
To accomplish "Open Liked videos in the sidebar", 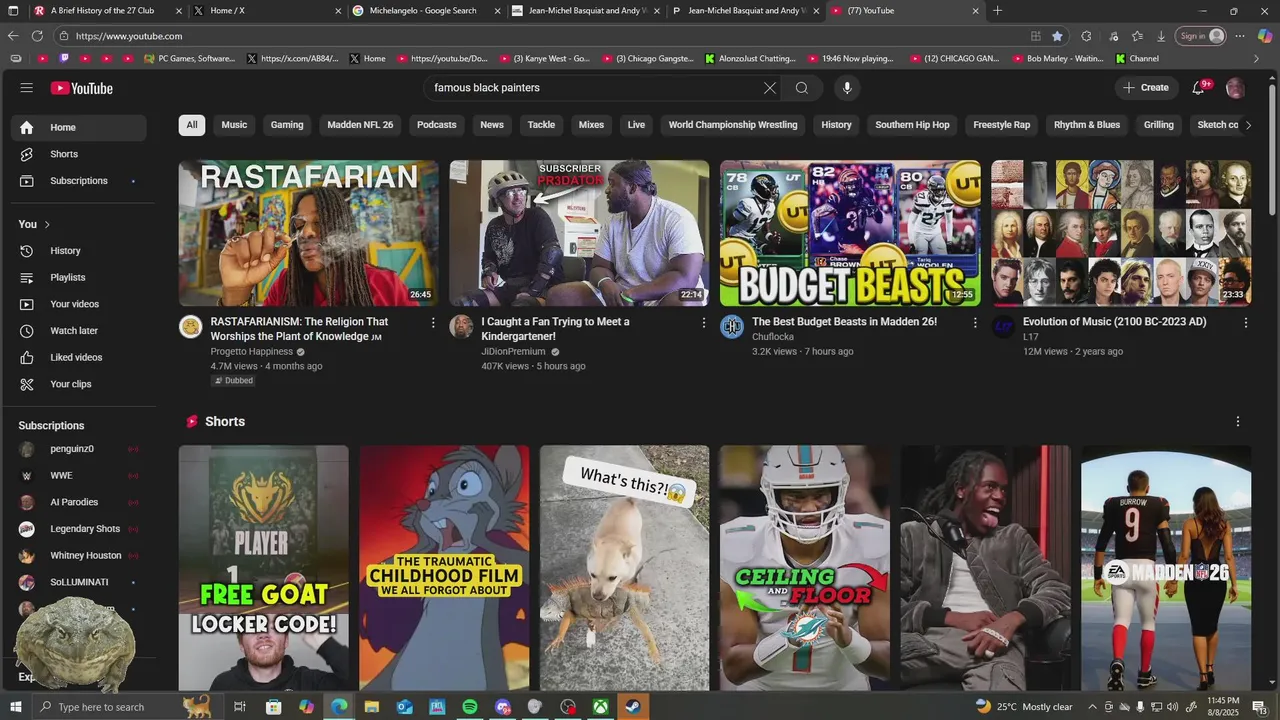I will coord(78,357).
